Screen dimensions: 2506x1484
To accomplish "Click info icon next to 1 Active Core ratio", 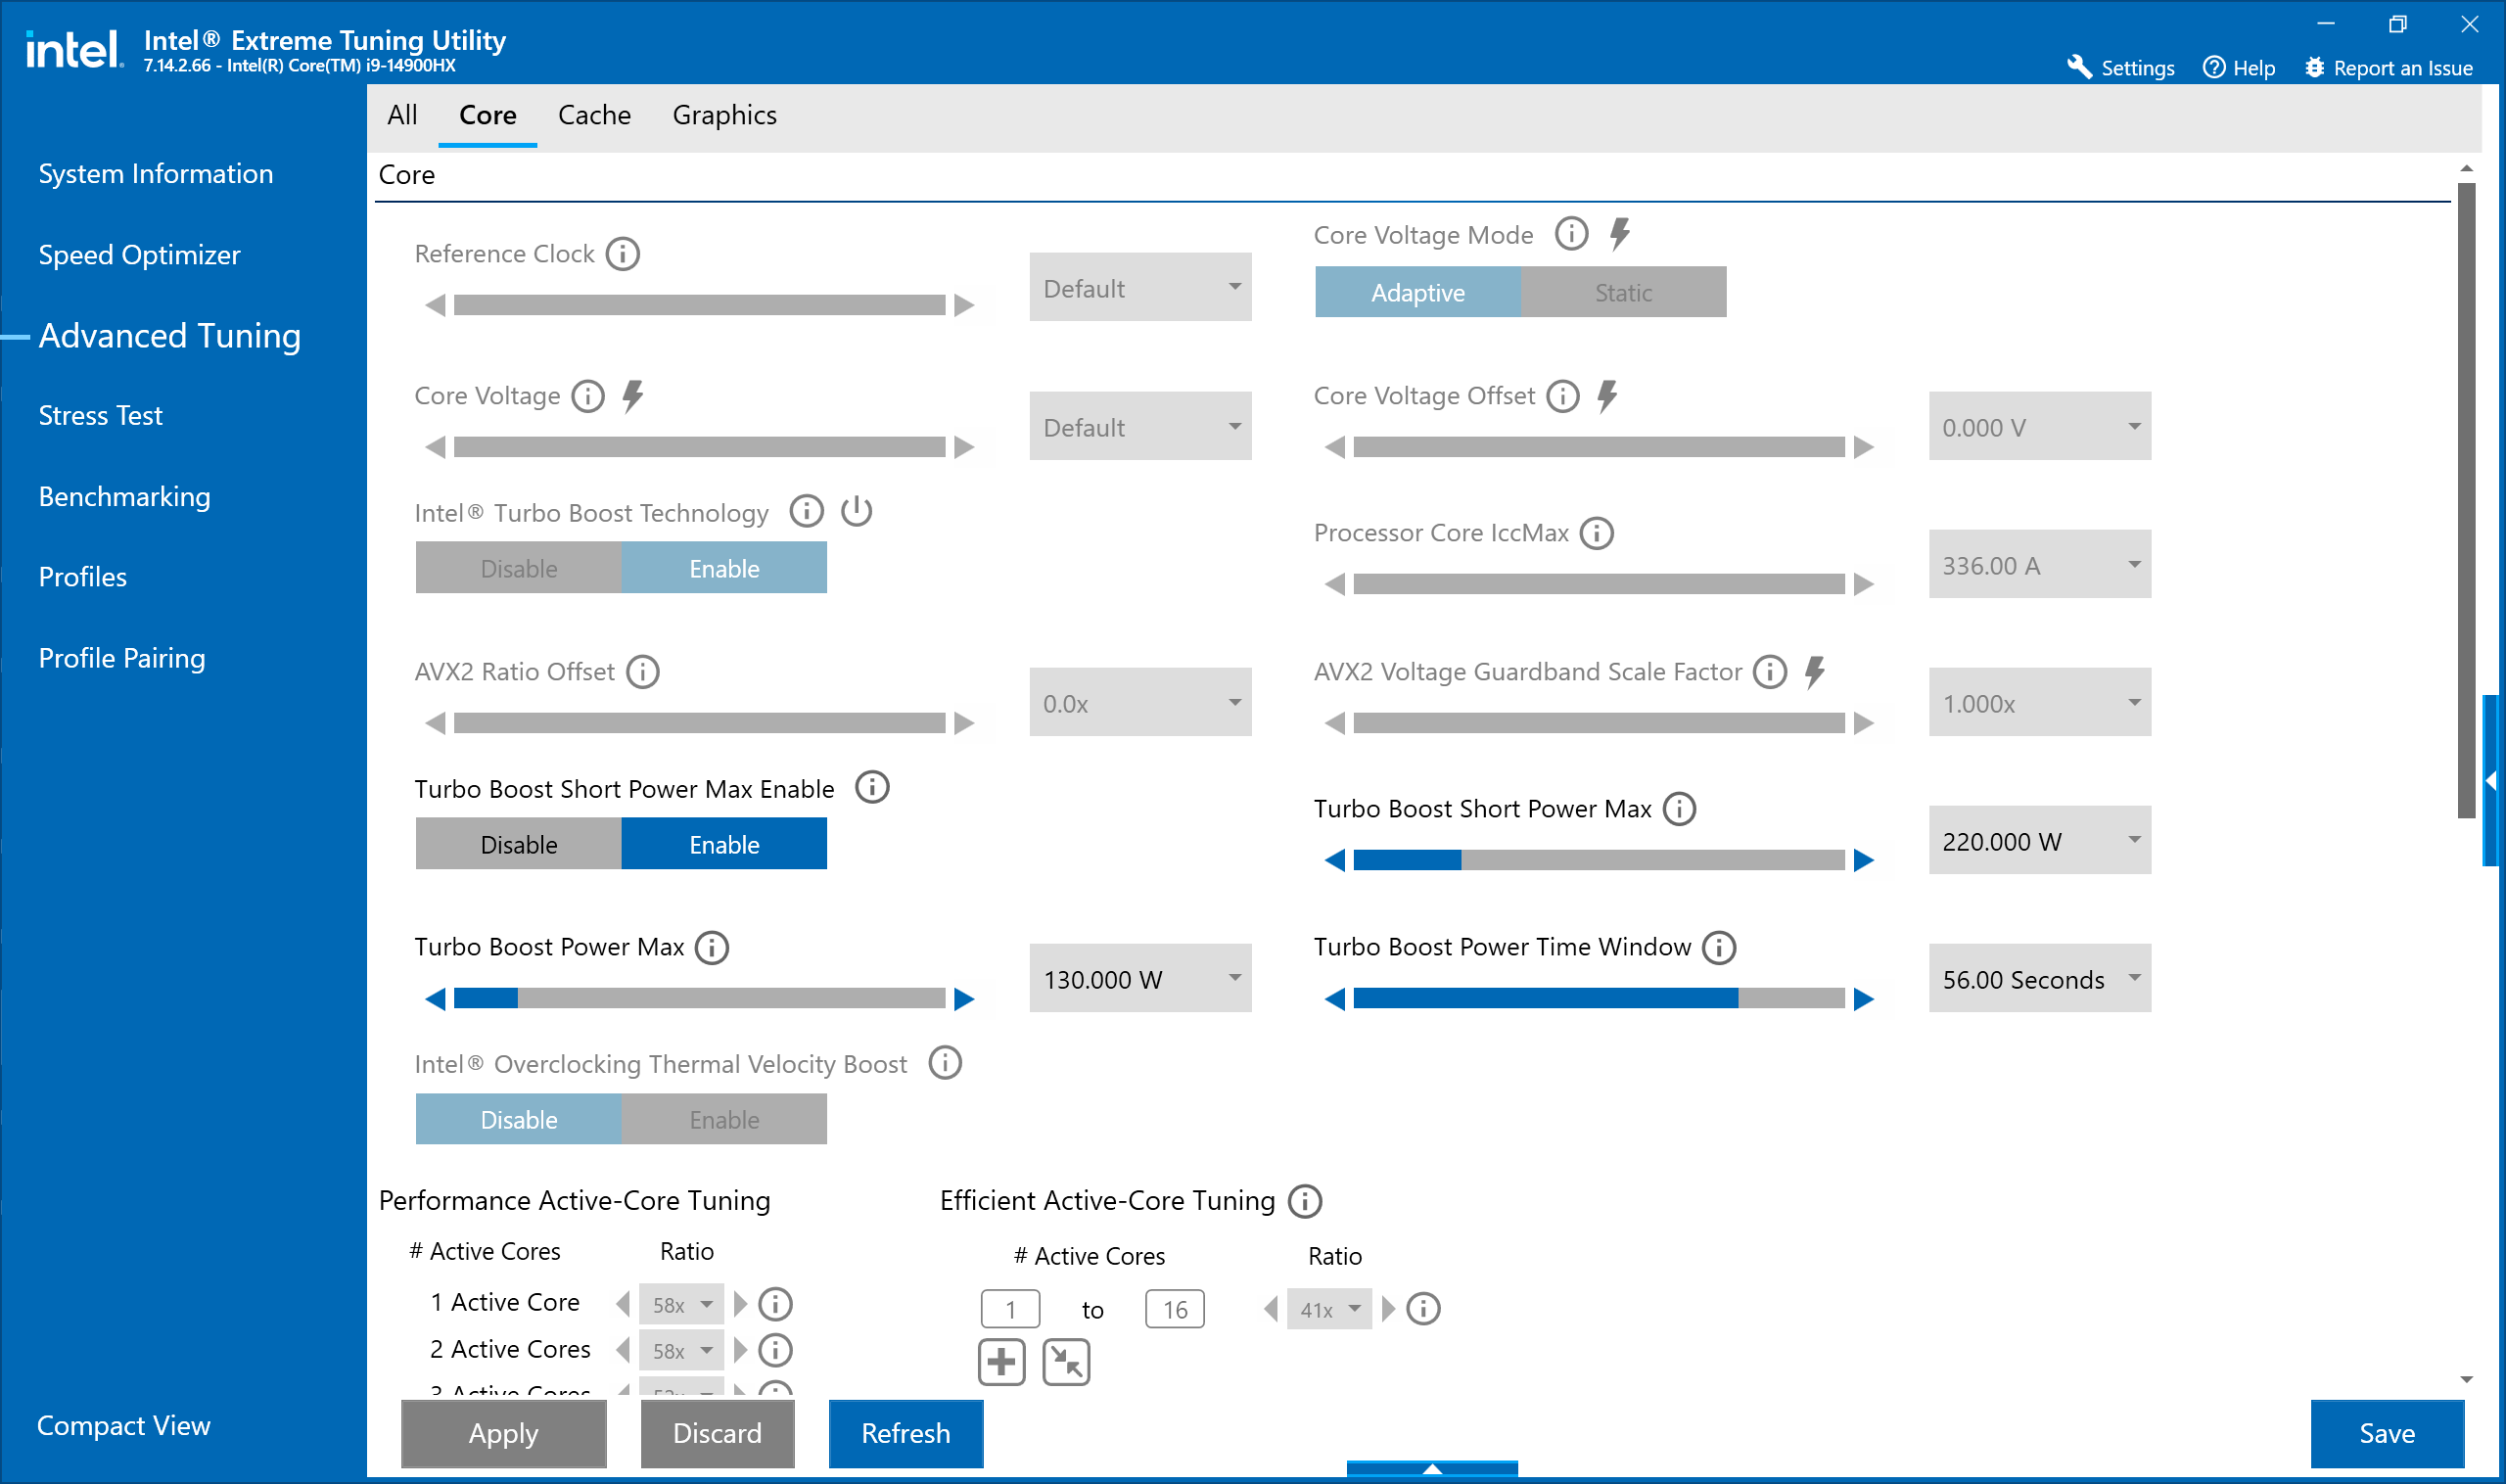I will [775, 1304].
